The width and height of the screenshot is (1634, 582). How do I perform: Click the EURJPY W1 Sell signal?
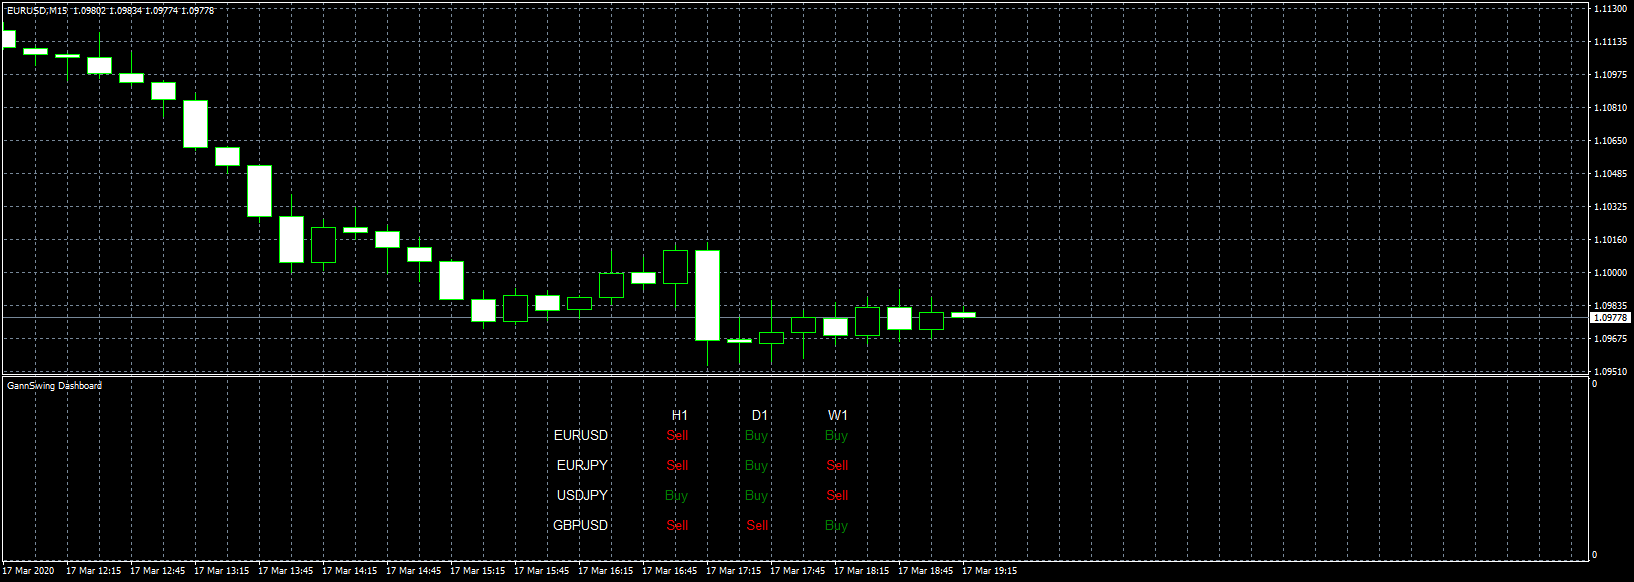(x=838, y=465)
